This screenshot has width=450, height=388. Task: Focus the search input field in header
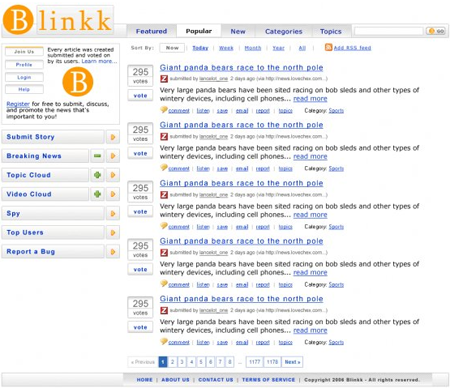click(x=389, y=31)
